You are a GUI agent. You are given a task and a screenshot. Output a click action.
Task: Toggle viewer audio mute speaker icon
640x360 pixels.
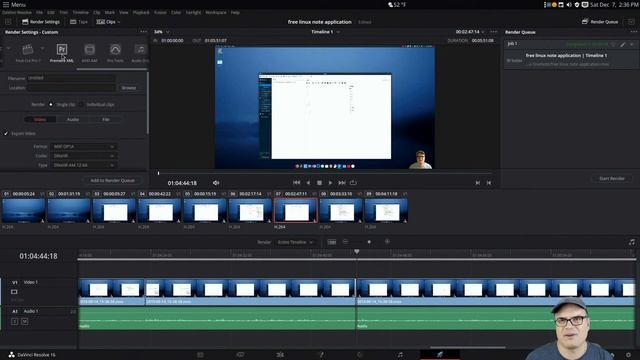(x=216, y=183)
